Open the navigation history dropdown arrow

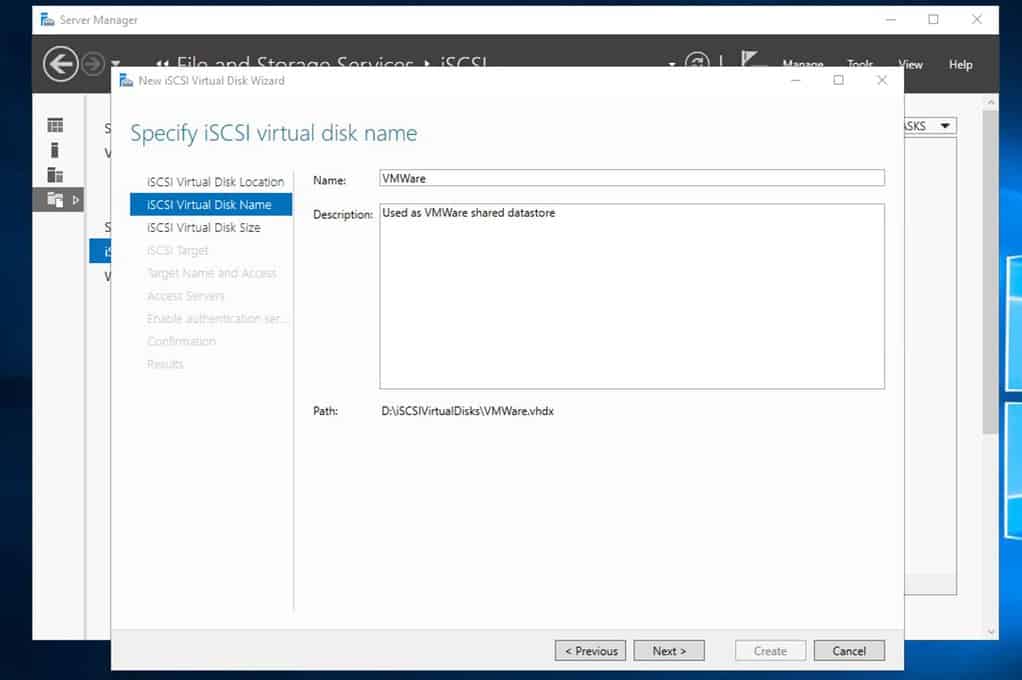[115, 63]
